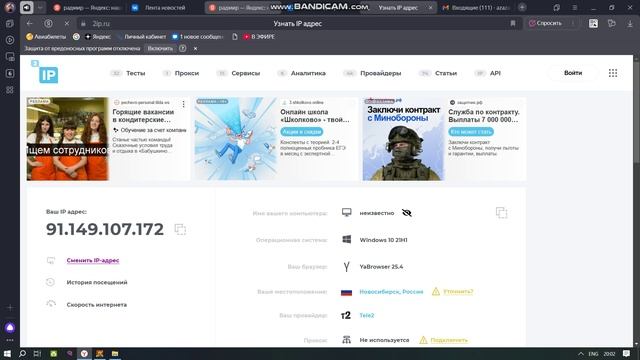Click the Новосибирск, Россия location link

click(391, 291)
